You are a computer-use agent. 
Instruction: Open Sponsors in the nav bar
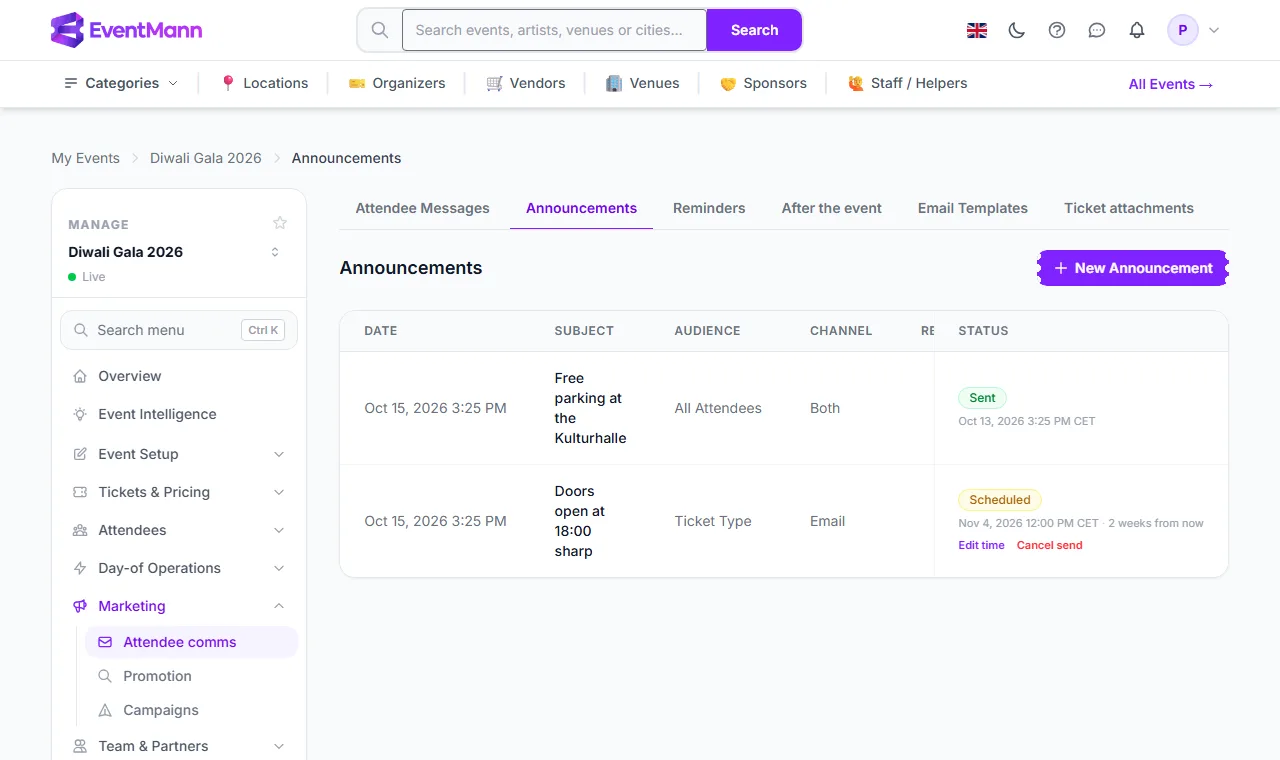pyautogui.click(x=763, y=83)
